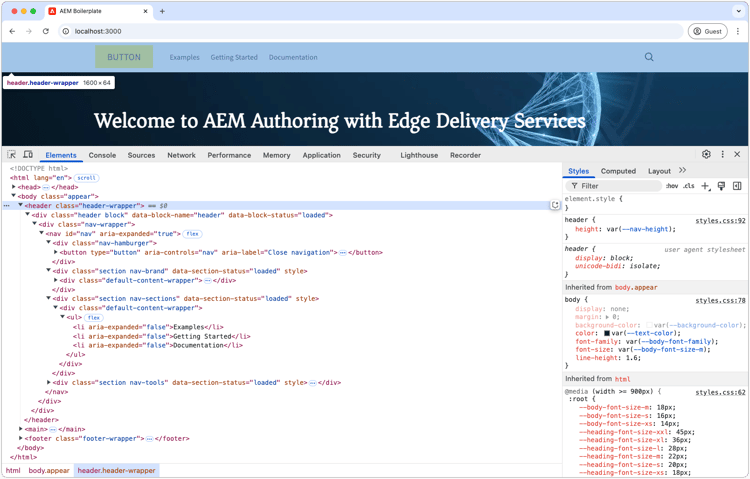Open the Performance tab
This screenshot has height=479, width=750.
click(x=229, y=155)
